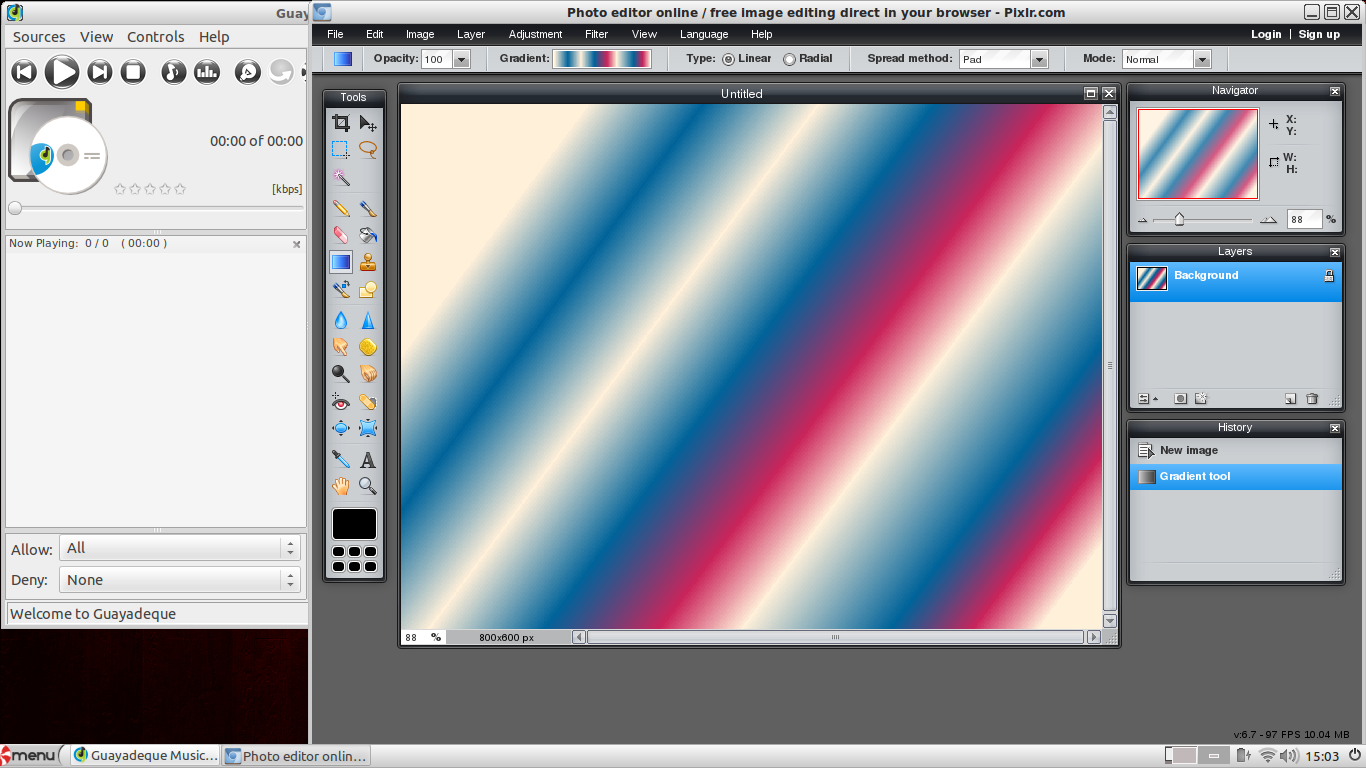
Task: Select the Blur (water drop) tool
Action: [341, 320]
